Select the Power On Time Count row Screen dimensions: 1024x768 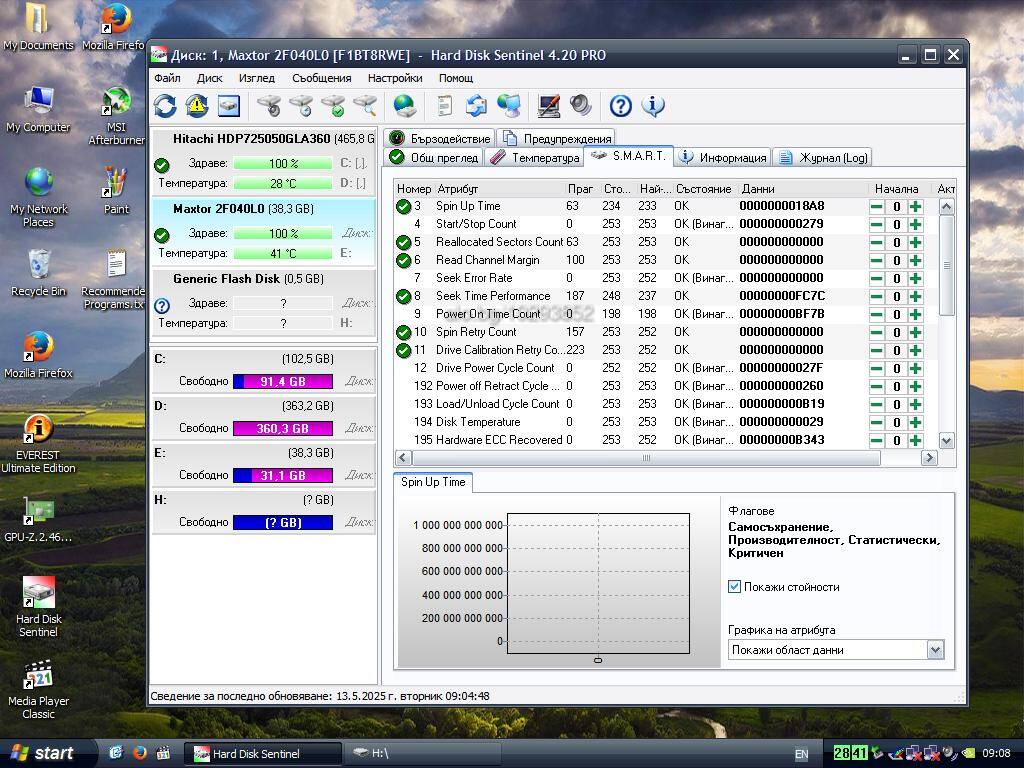click(x=666, y=314)
